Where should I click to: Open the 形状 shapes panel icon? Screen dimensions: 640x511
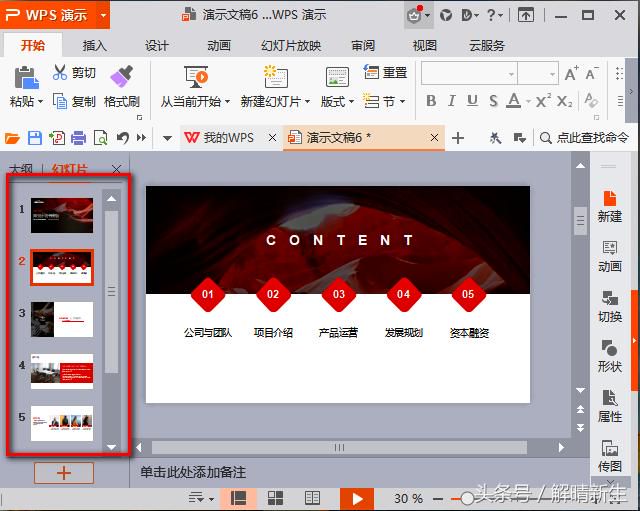[x=609, y=348]
